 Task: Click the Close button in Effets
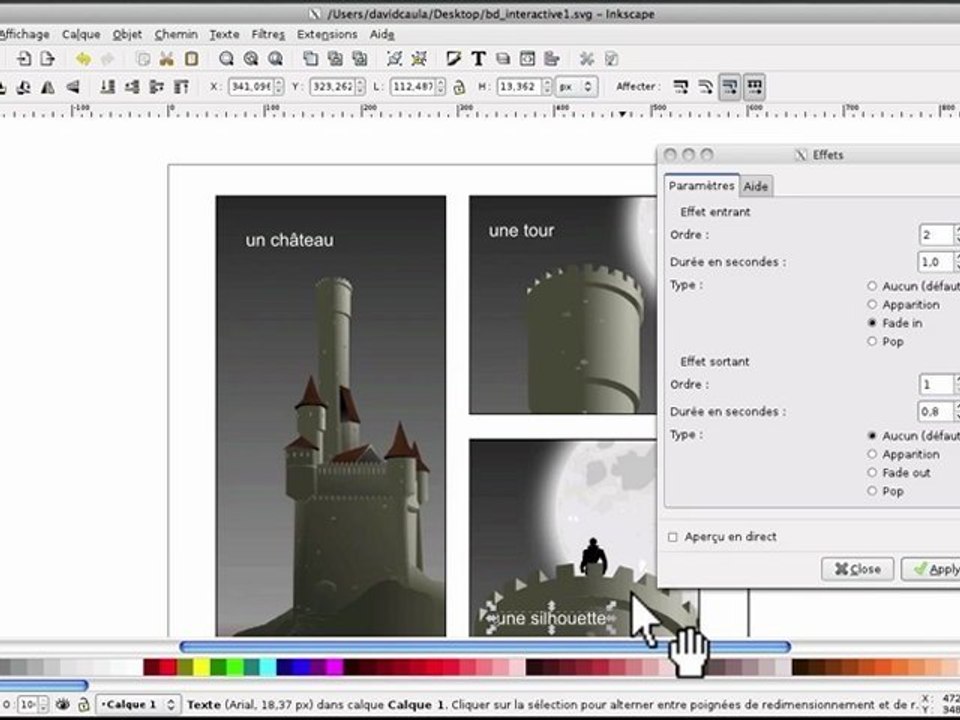[857, 569]
